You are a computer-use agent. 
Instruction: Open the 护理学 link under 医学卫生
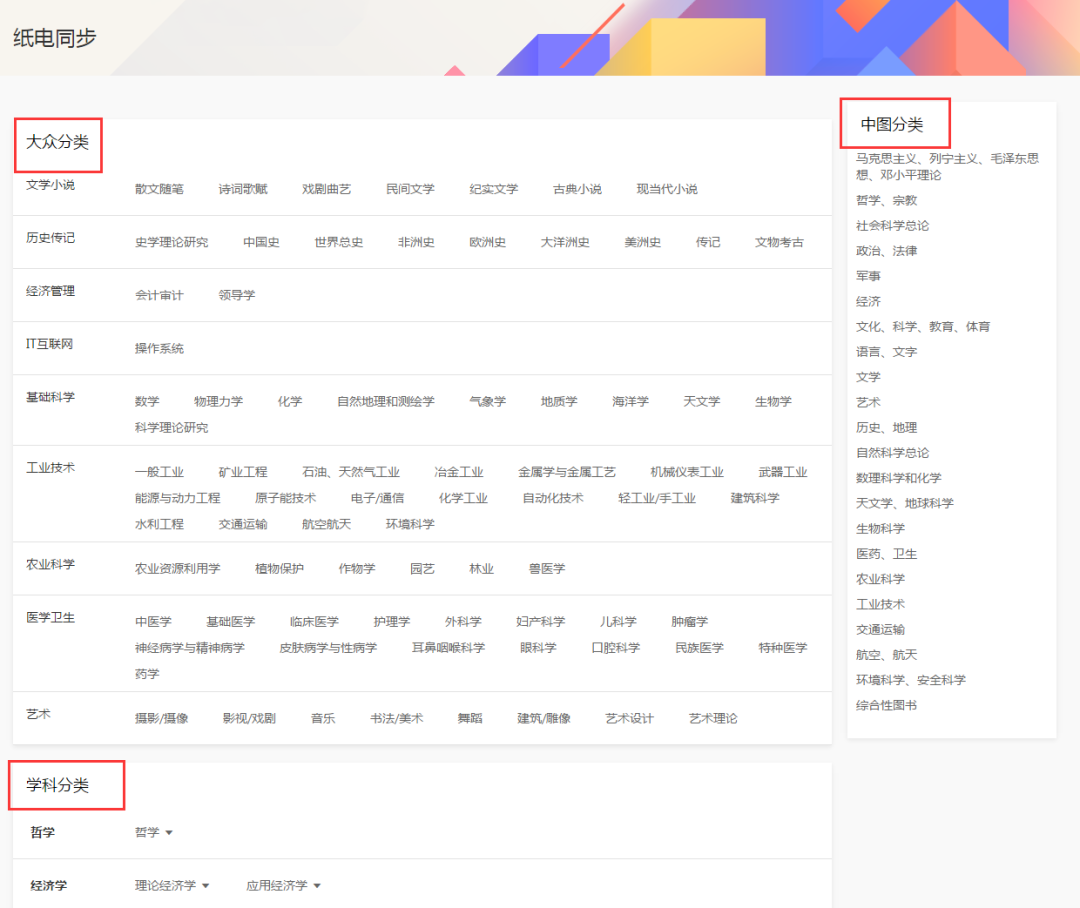tap(391, 621)
